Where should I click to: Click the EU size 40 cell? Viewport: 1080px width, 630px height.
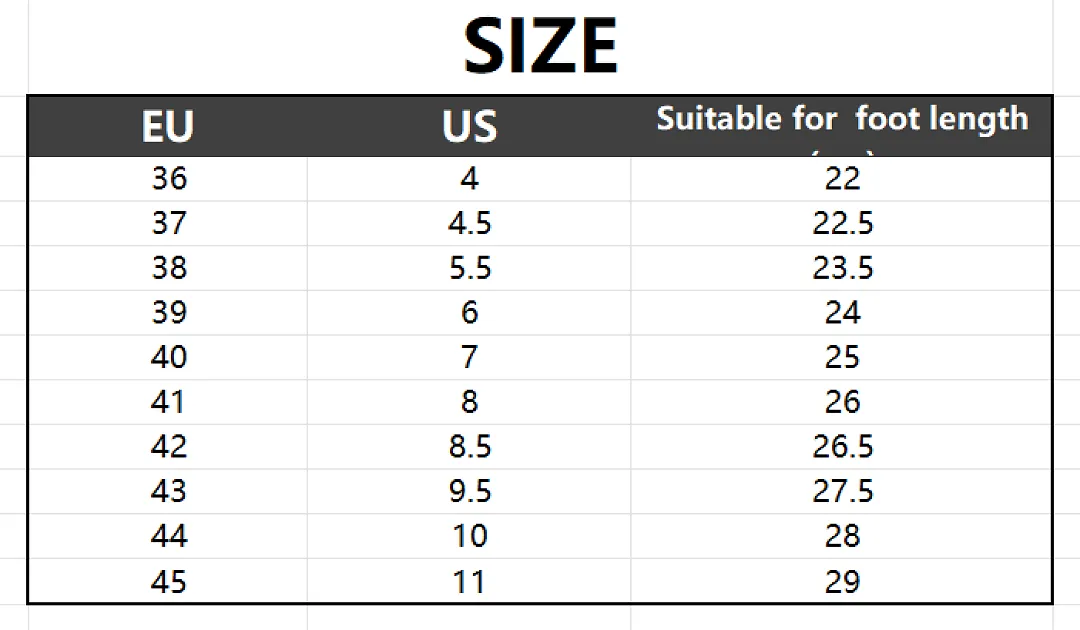(169, 357)
